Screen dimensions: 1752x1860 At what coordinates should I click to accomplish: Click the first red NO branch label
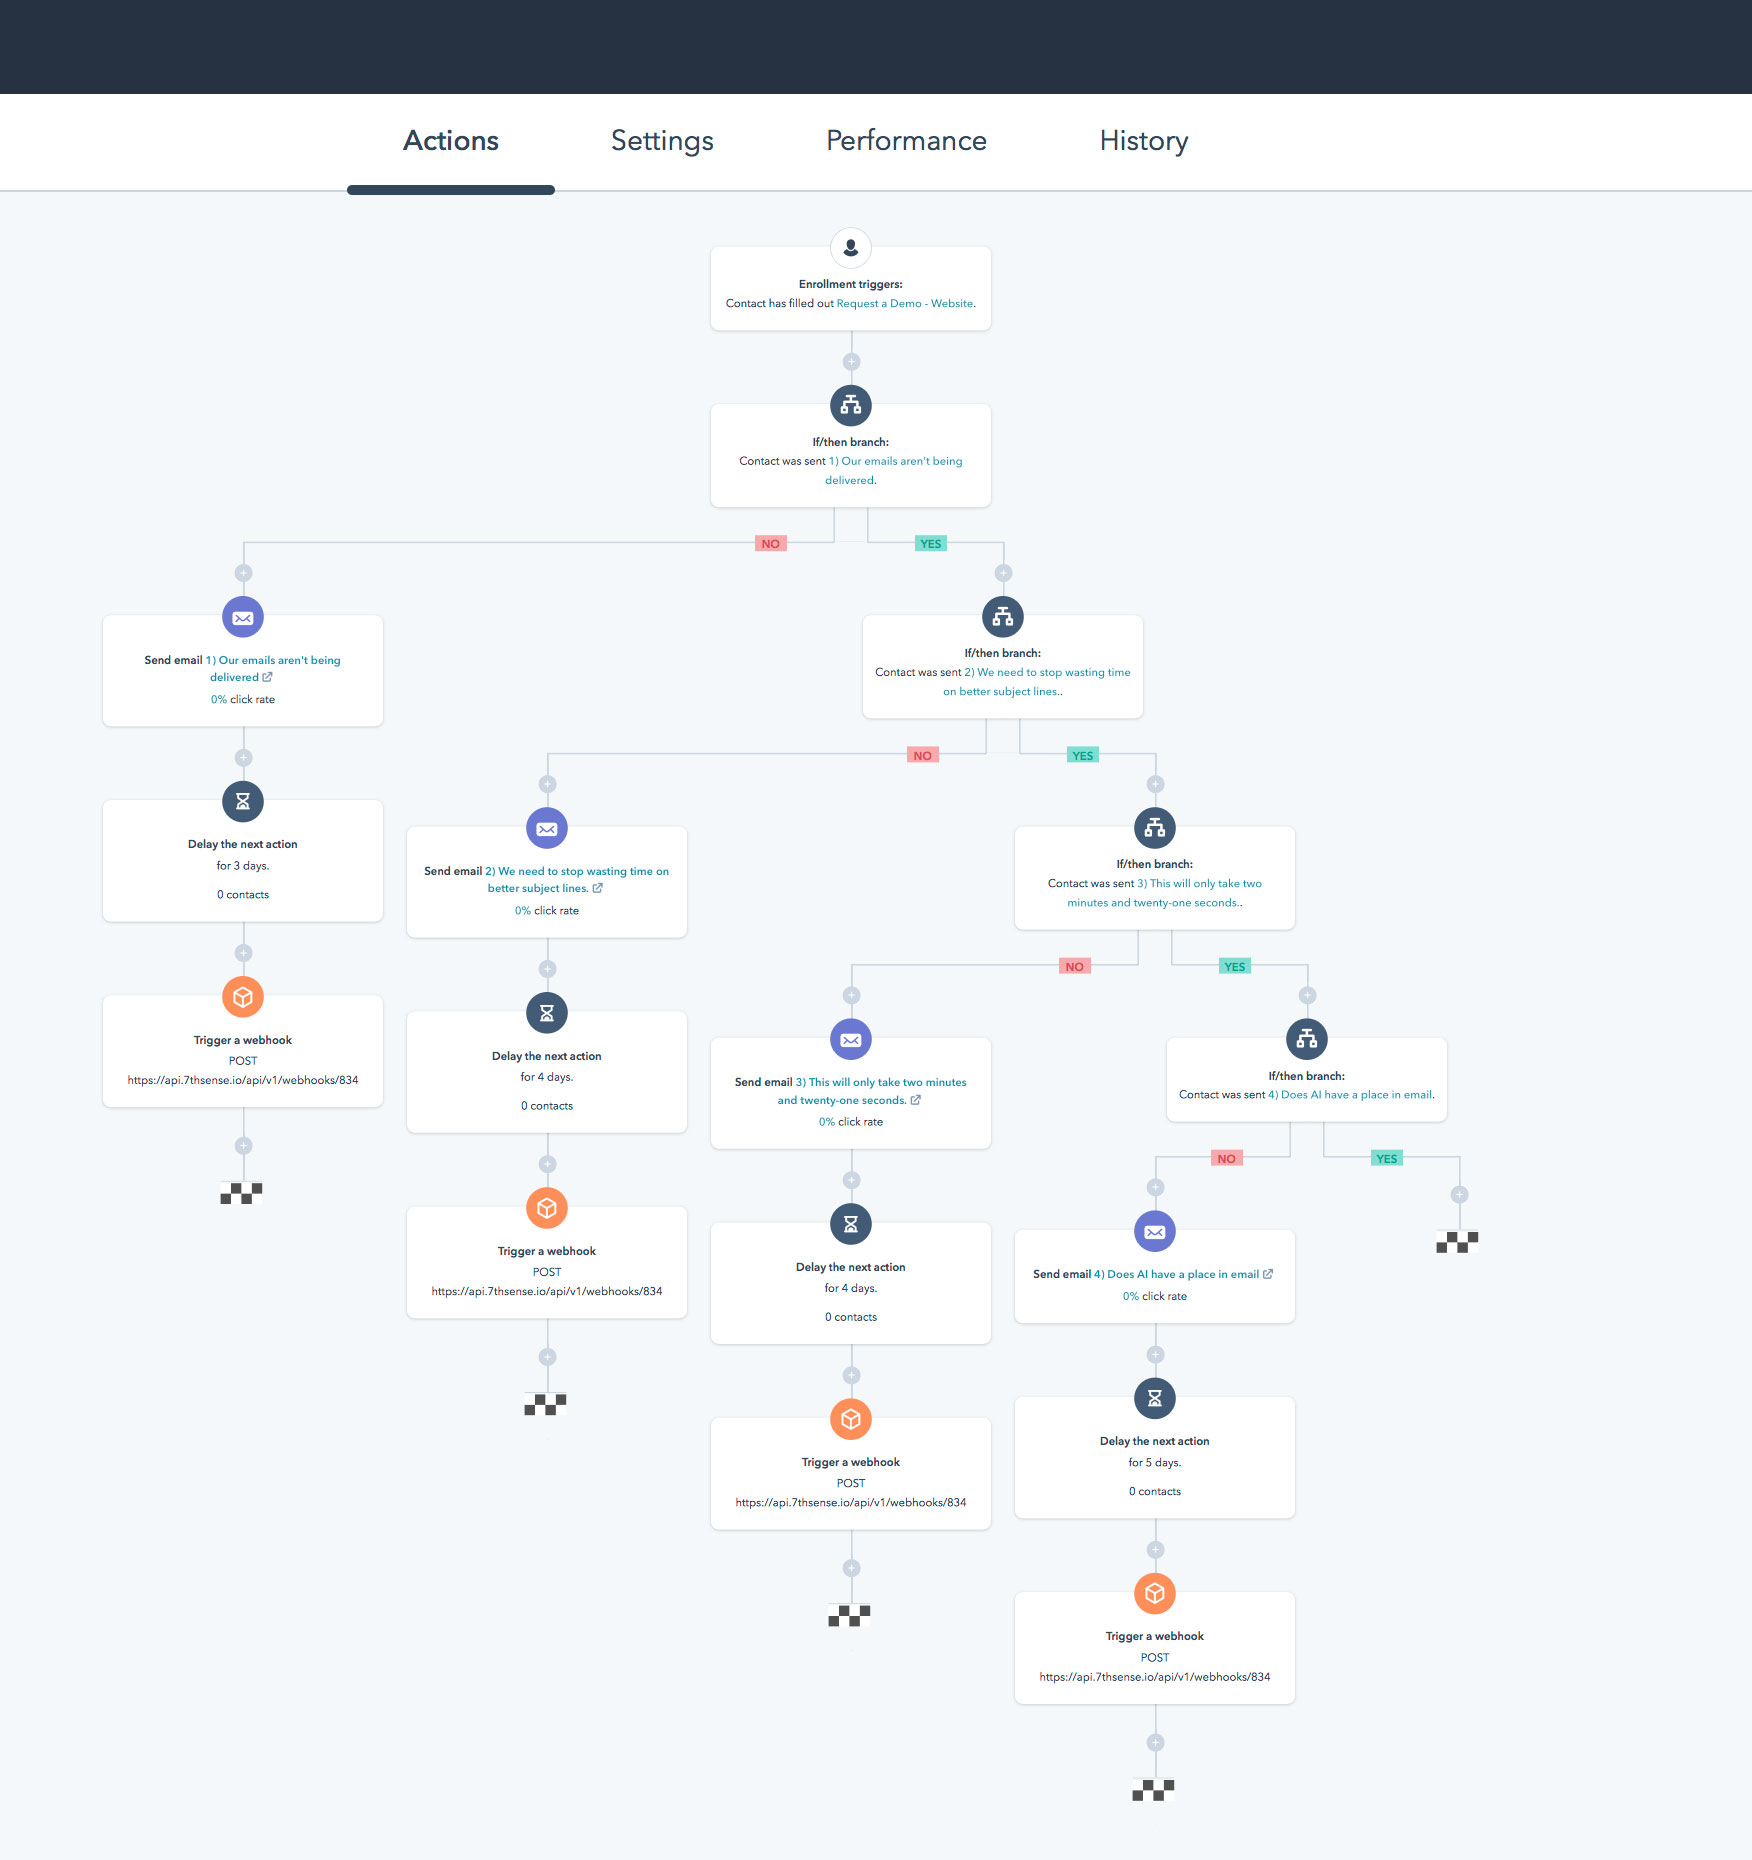(770, 544)
